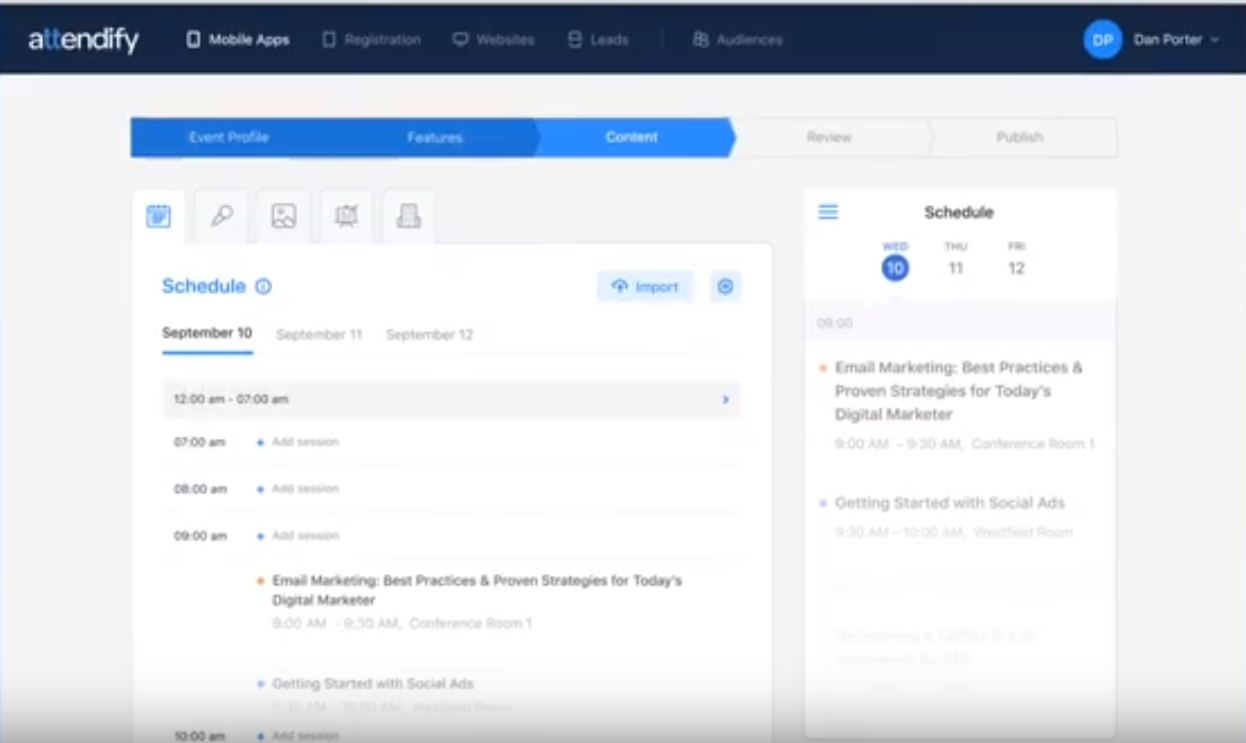Screen dimensions: 1246x743
Task: Open Getting Started with Social Ads session
Action: point(373,684)
